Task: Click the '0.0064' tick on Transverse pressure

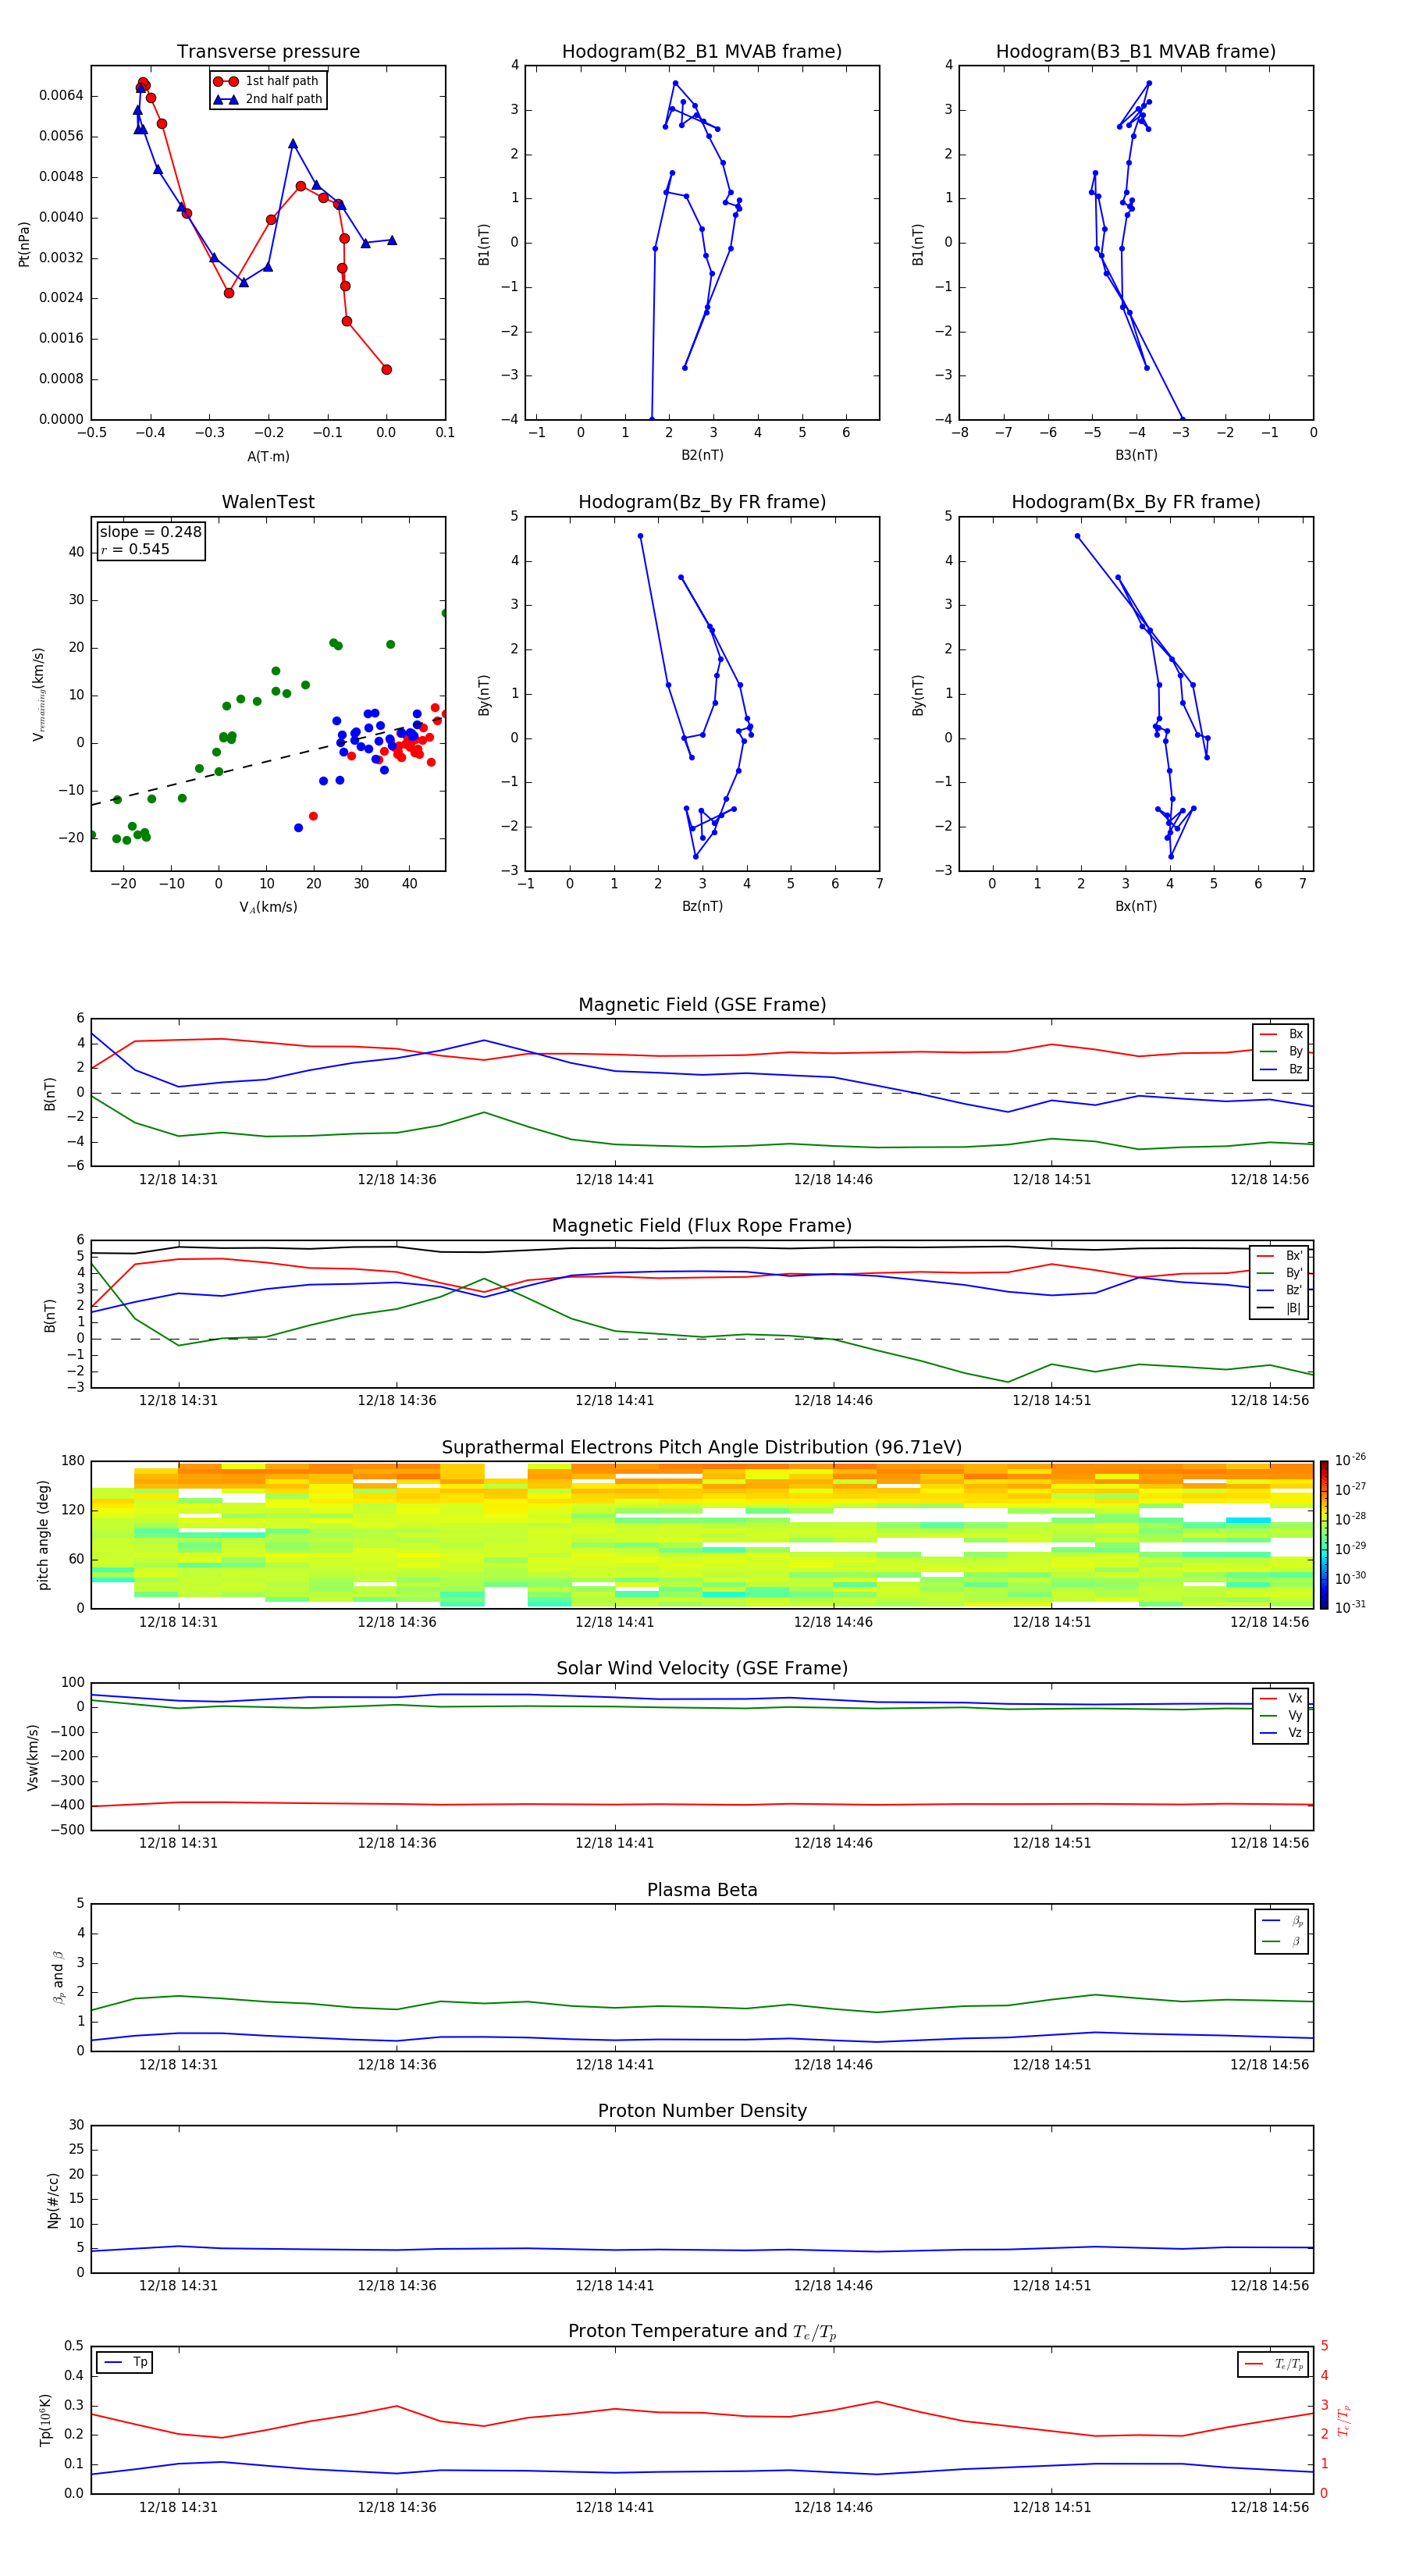Action: (x=61, y=96)
